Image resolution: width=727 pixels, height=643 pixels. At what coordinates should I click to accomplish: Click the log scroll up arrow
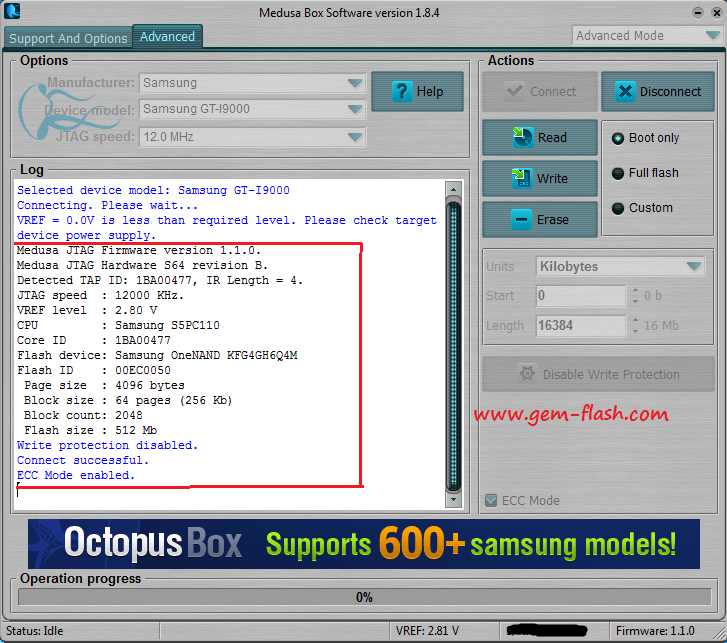point(453,189)
